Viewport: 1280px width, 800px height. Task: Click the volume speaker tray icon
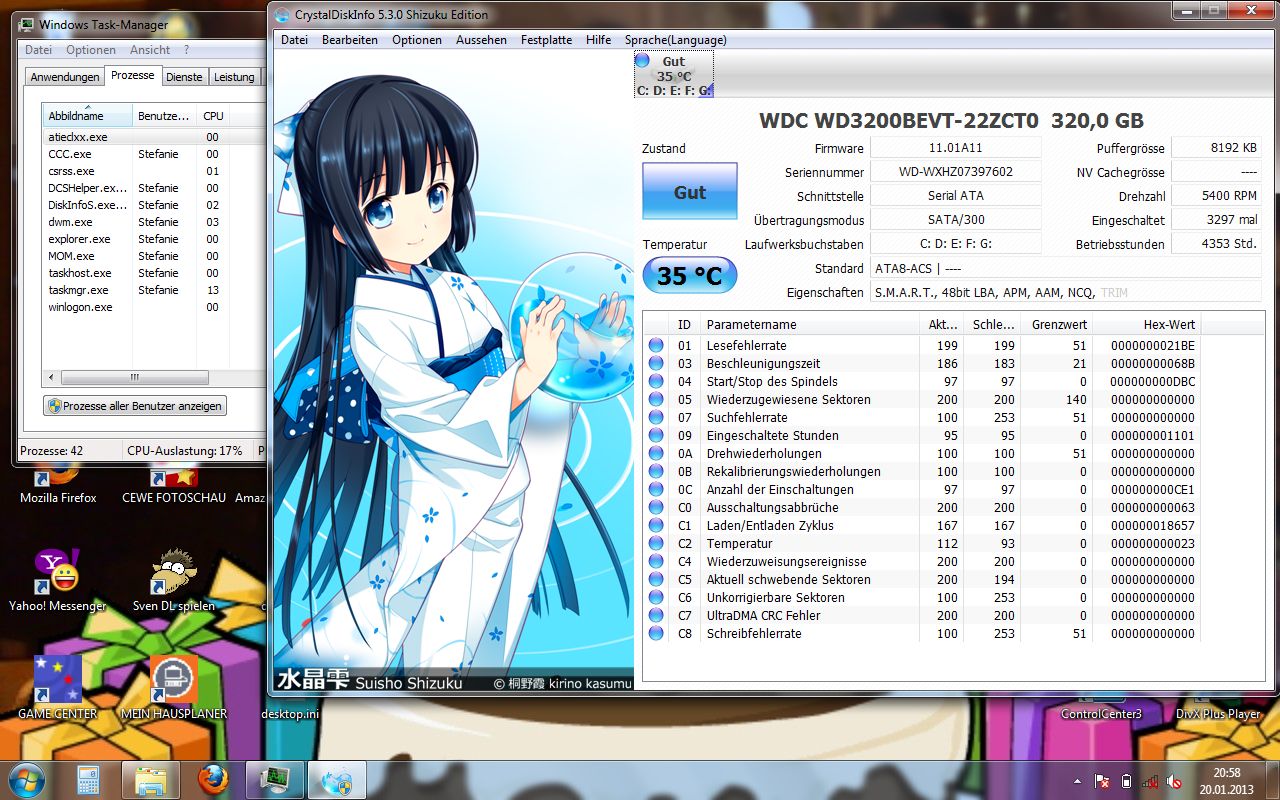point(1174,781)
